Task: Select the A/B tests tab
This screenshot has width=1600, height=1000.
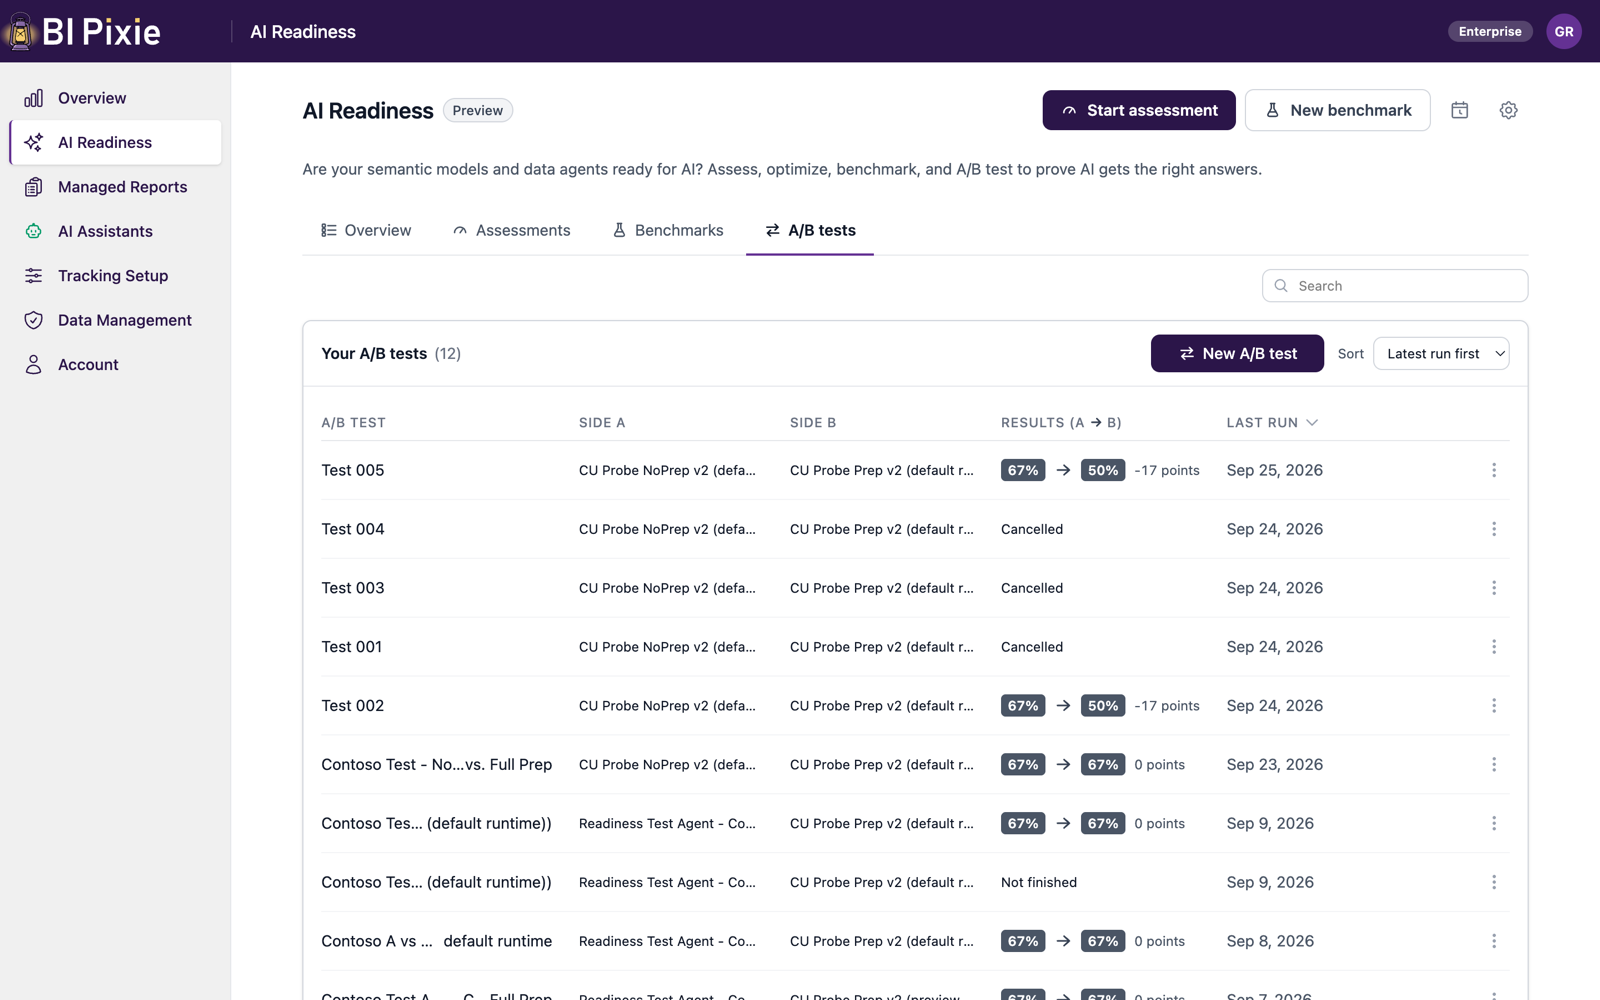Action: [x=810, y=230]
